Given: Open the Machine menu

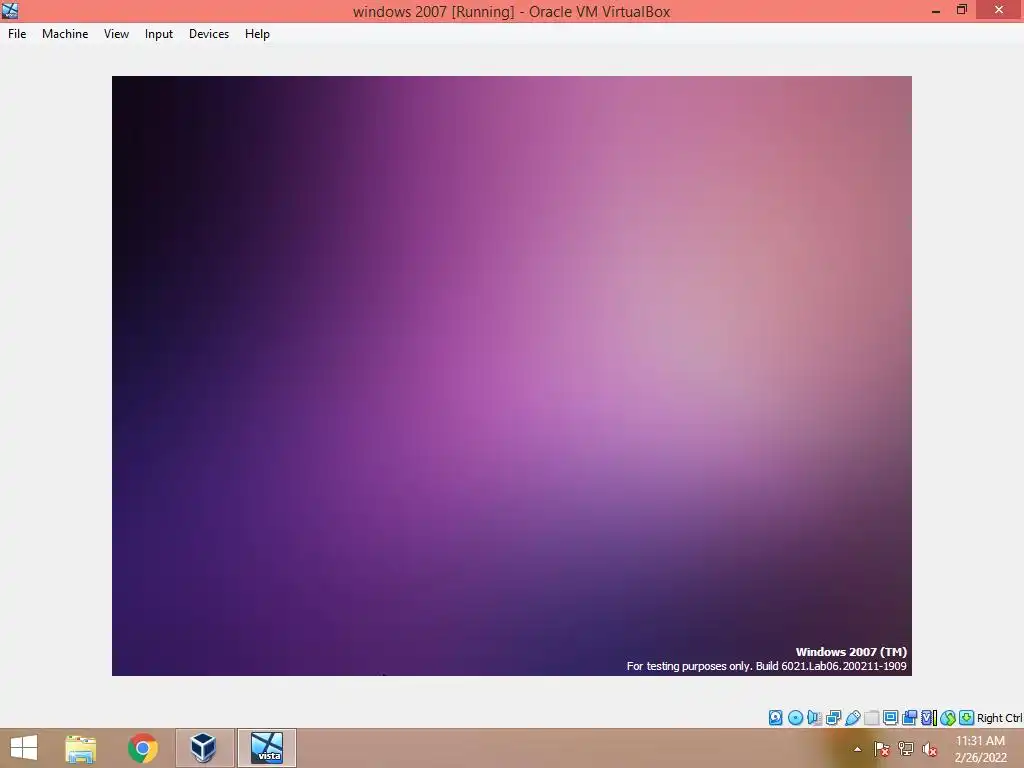Looking at the screenshot, I should click(65, 34).
